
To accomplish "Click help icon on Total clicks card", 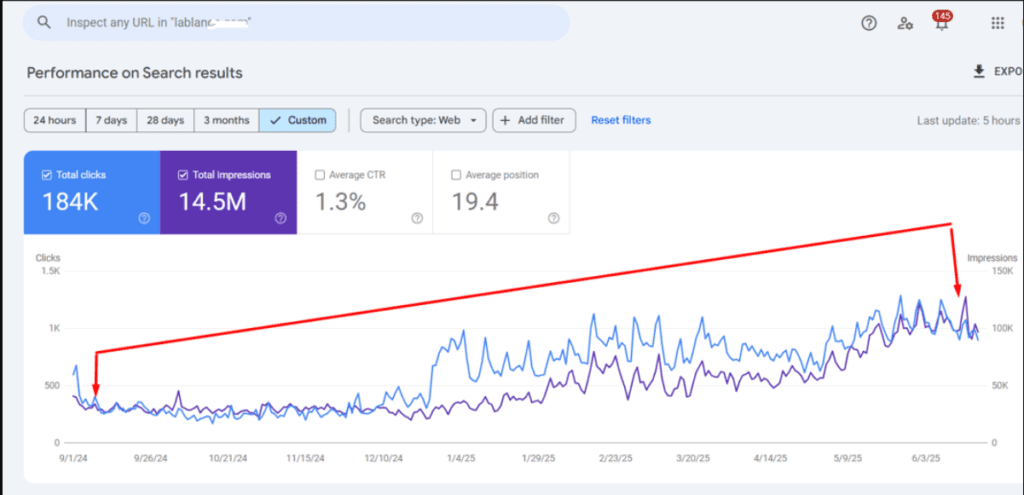I will coord(144,218).
